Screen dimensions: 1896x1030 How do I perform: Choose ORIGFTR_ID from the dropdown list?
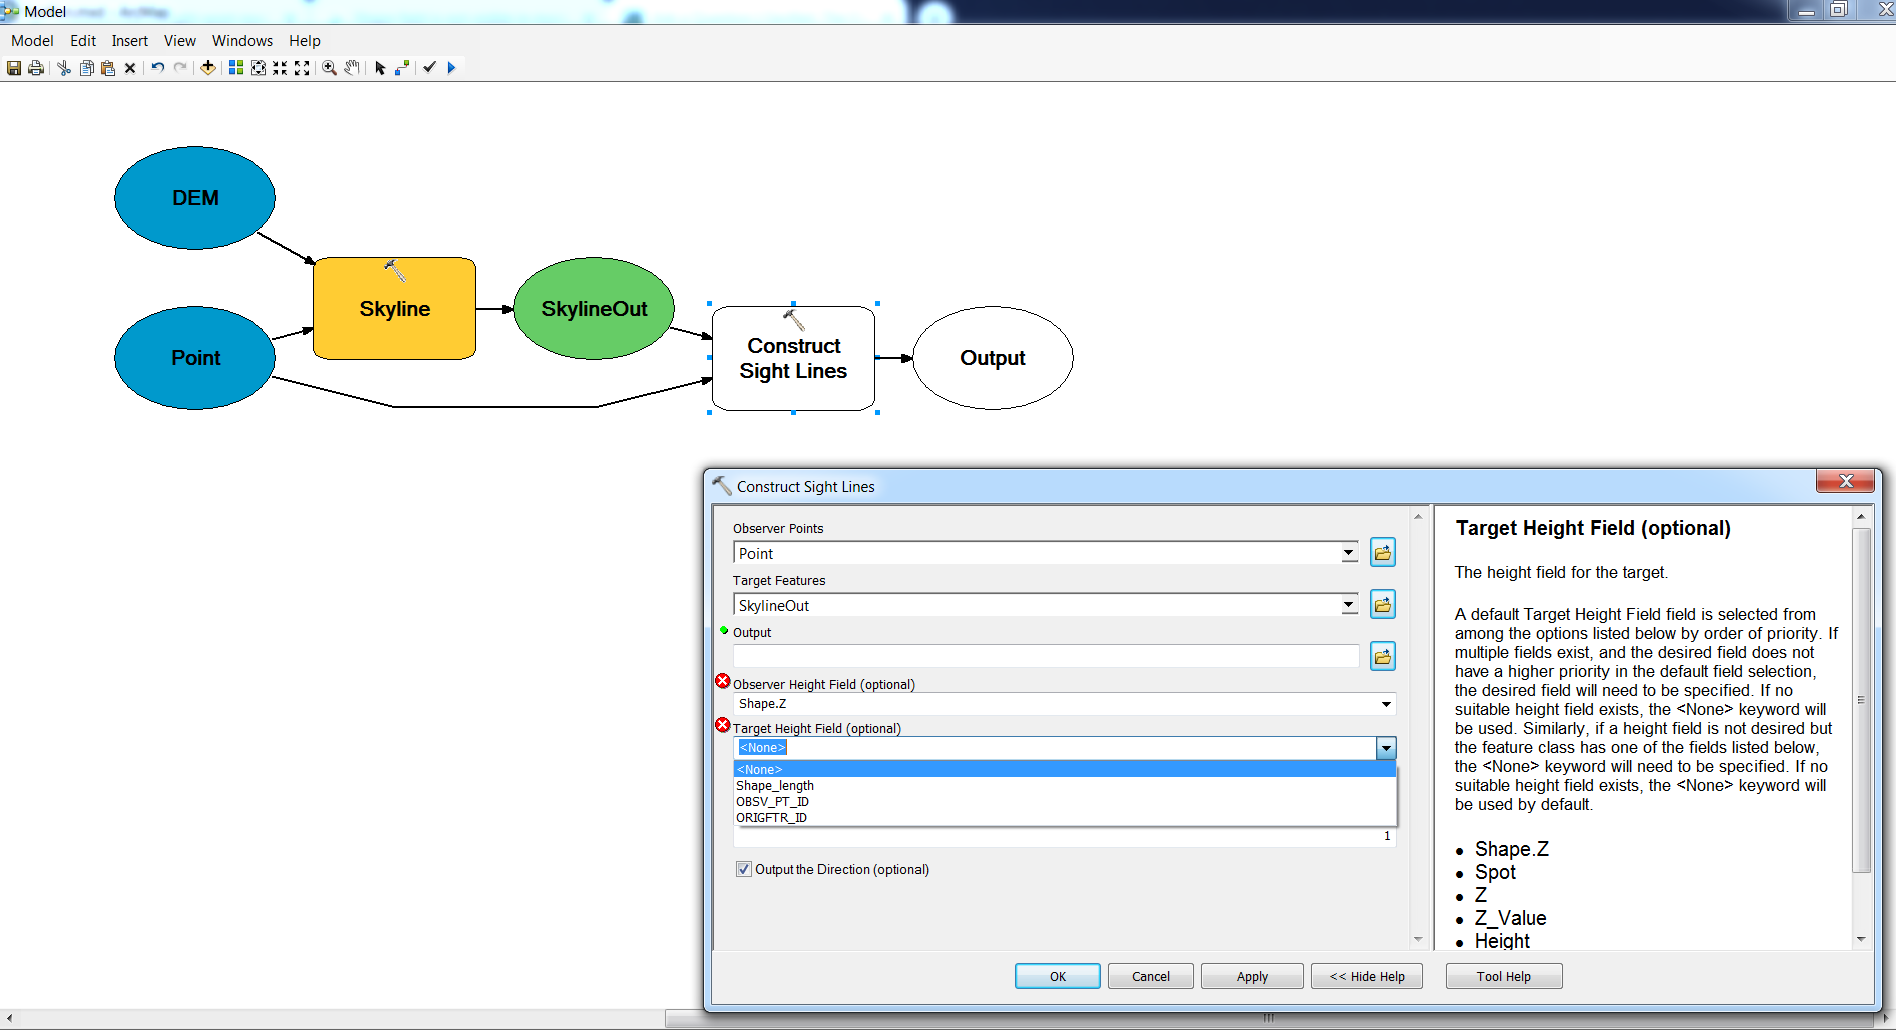point(1065,817)
